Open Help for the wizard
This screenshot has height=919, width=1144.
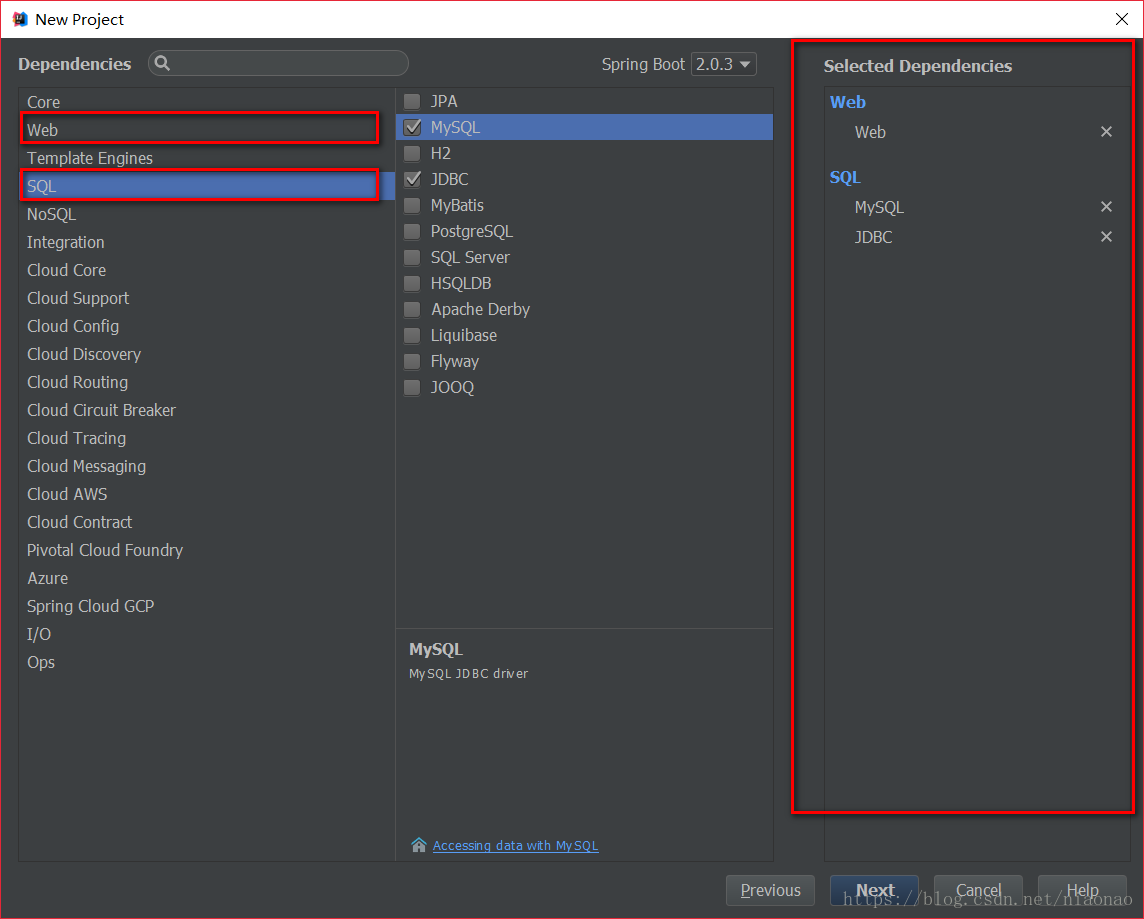[1082, 890]
